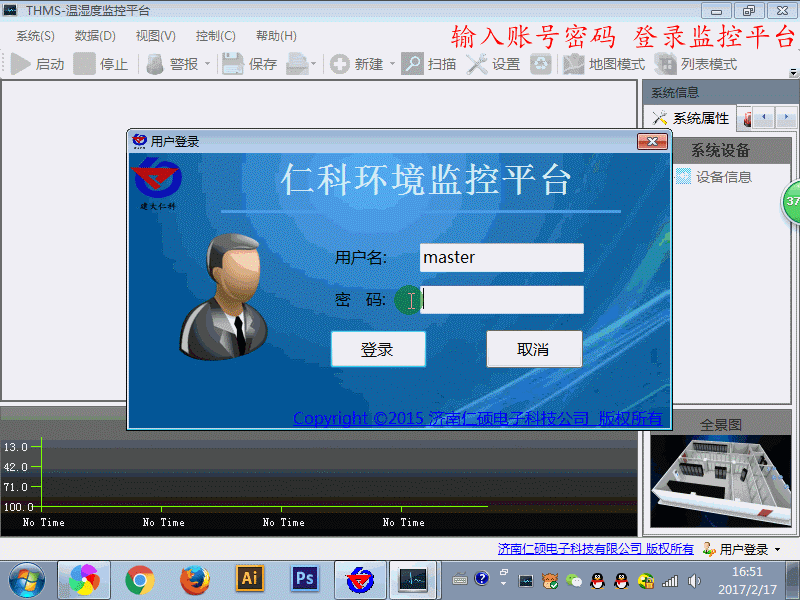Open the 系统(S) menu

33,35
